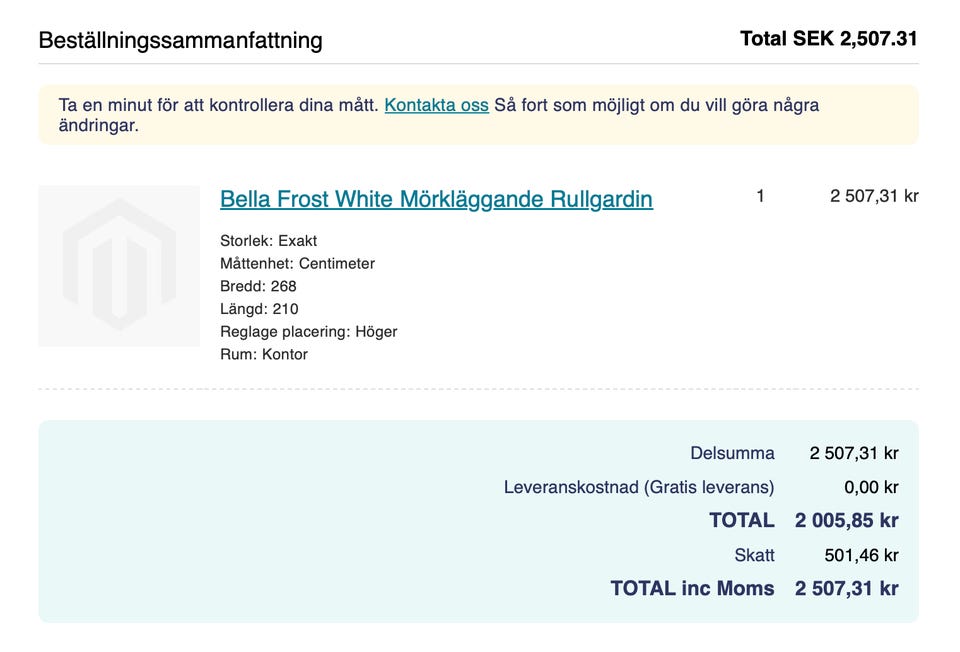
Task: Click Leveranskostnad (Gratis leverans) label
Action: click(639, 487)
